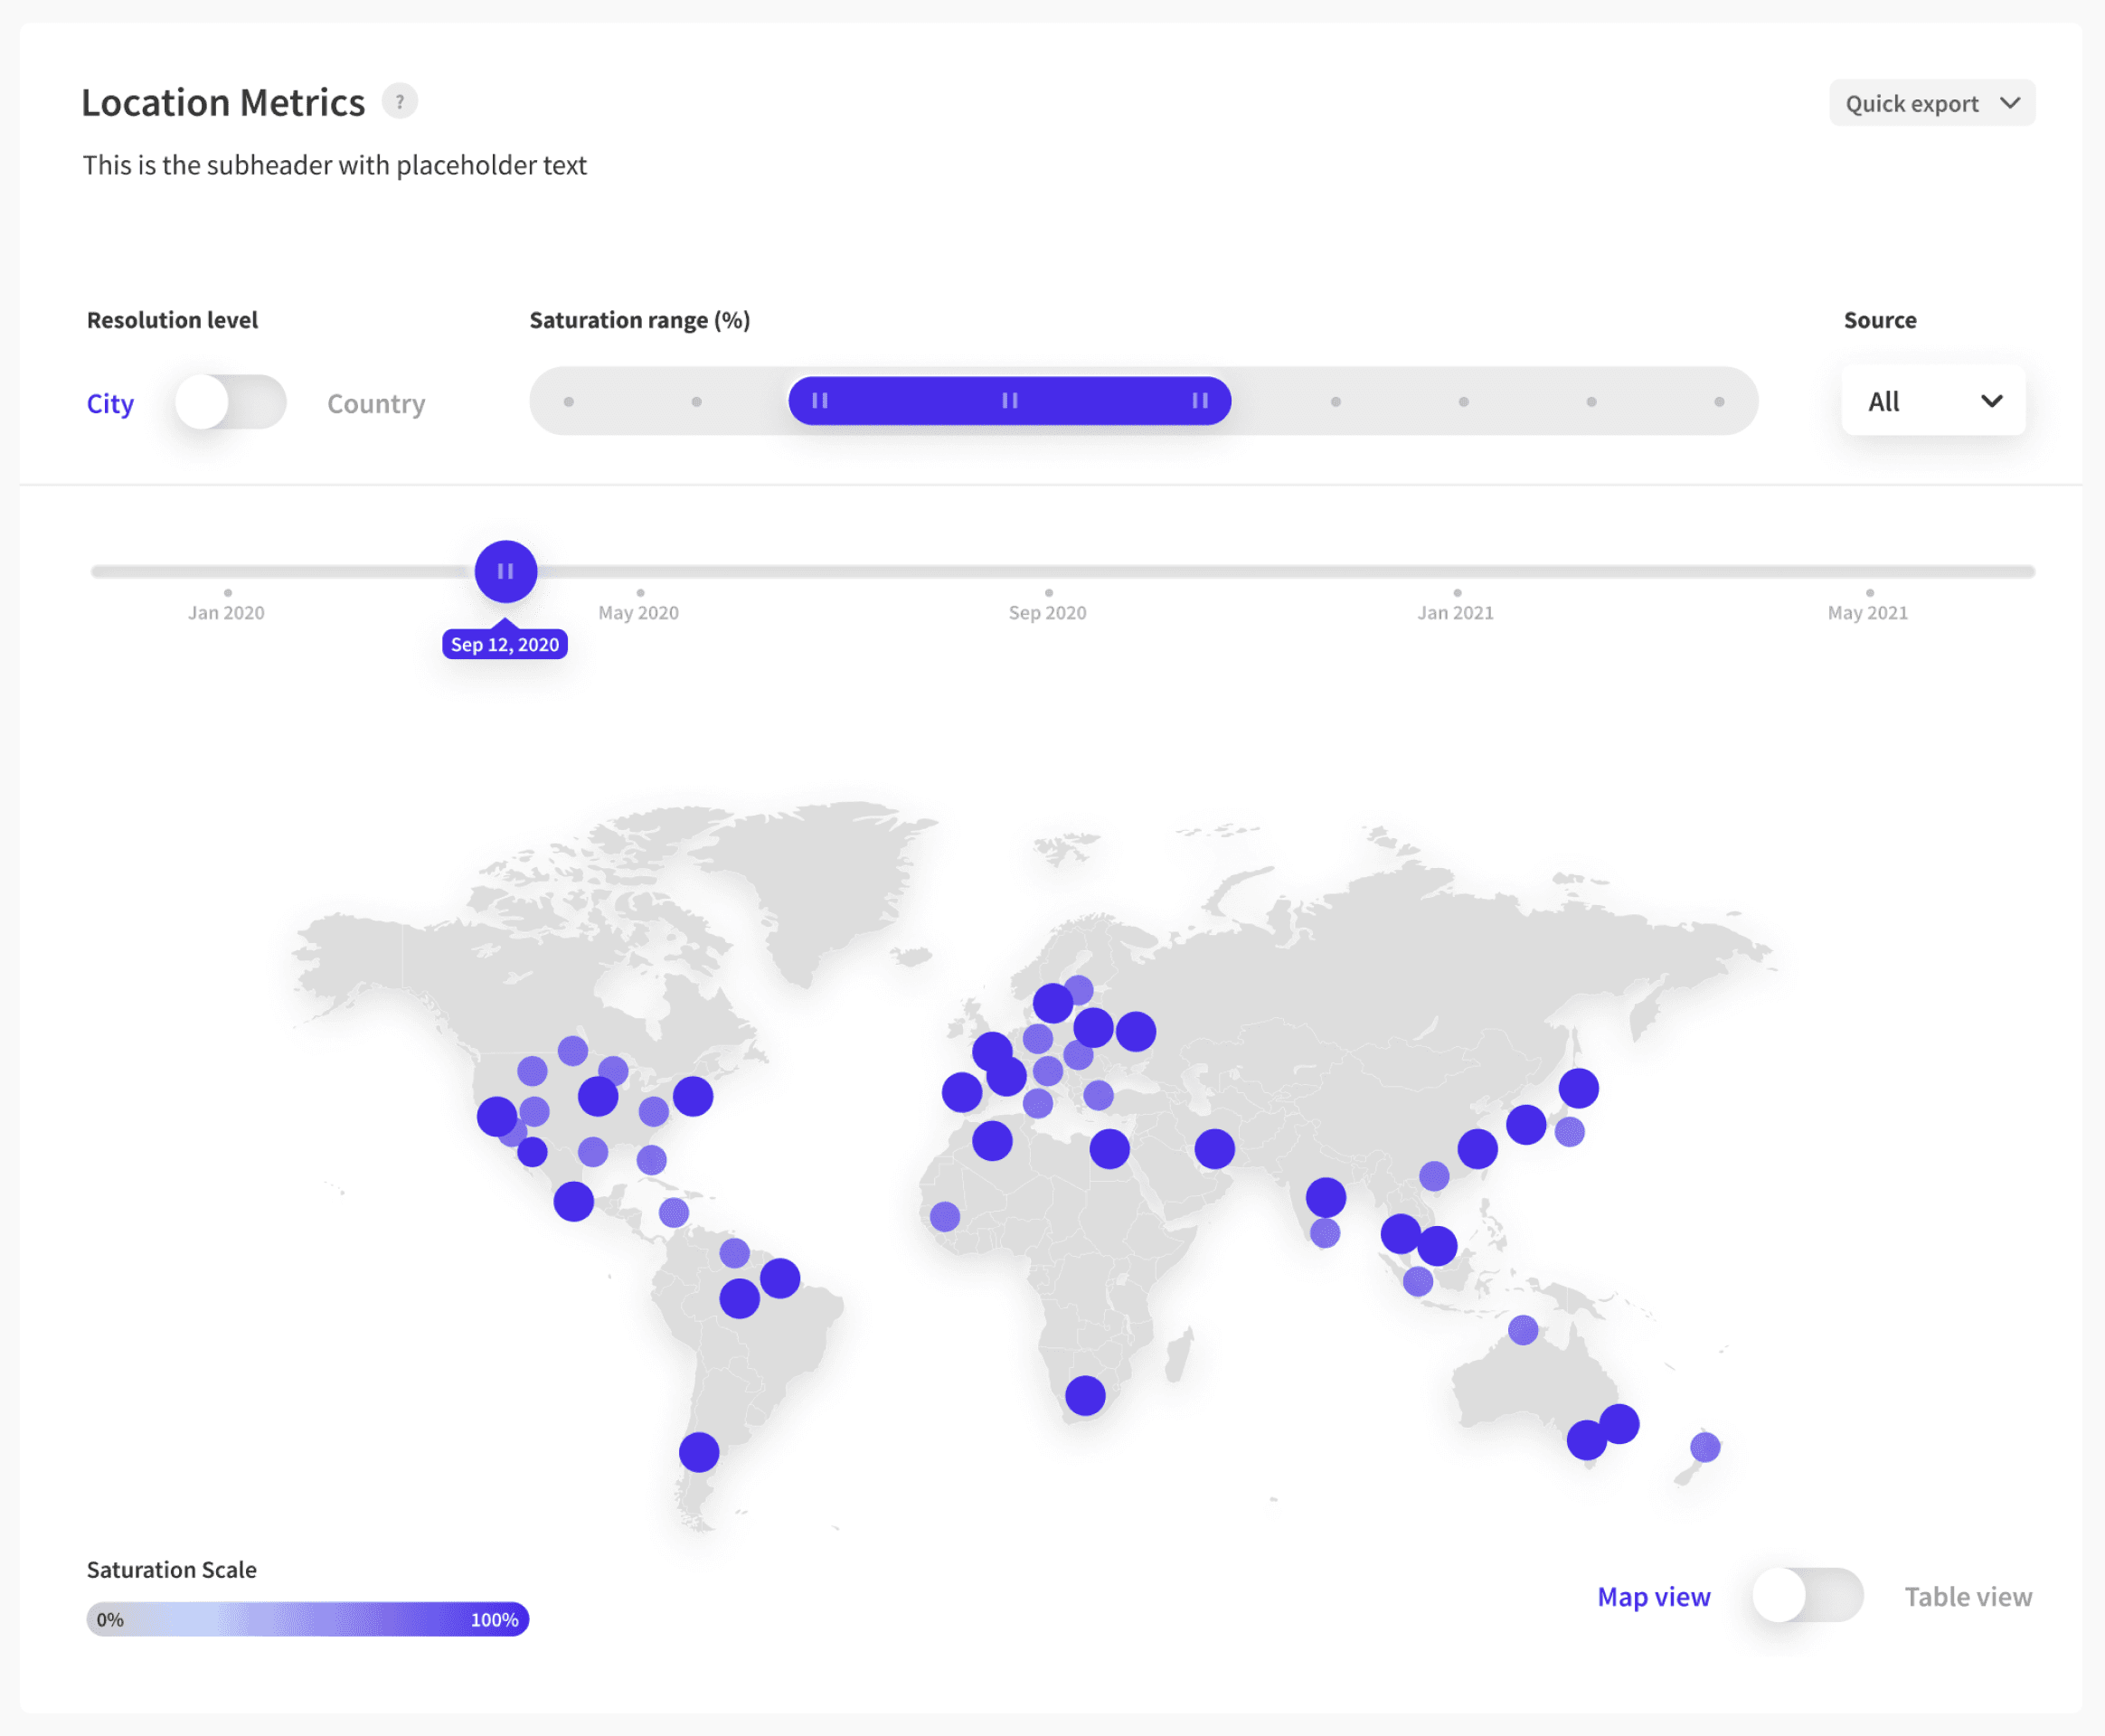Click middle grip of saturation range bar
Viewport: 2105px width, 1736px height.
[1009, 401]
